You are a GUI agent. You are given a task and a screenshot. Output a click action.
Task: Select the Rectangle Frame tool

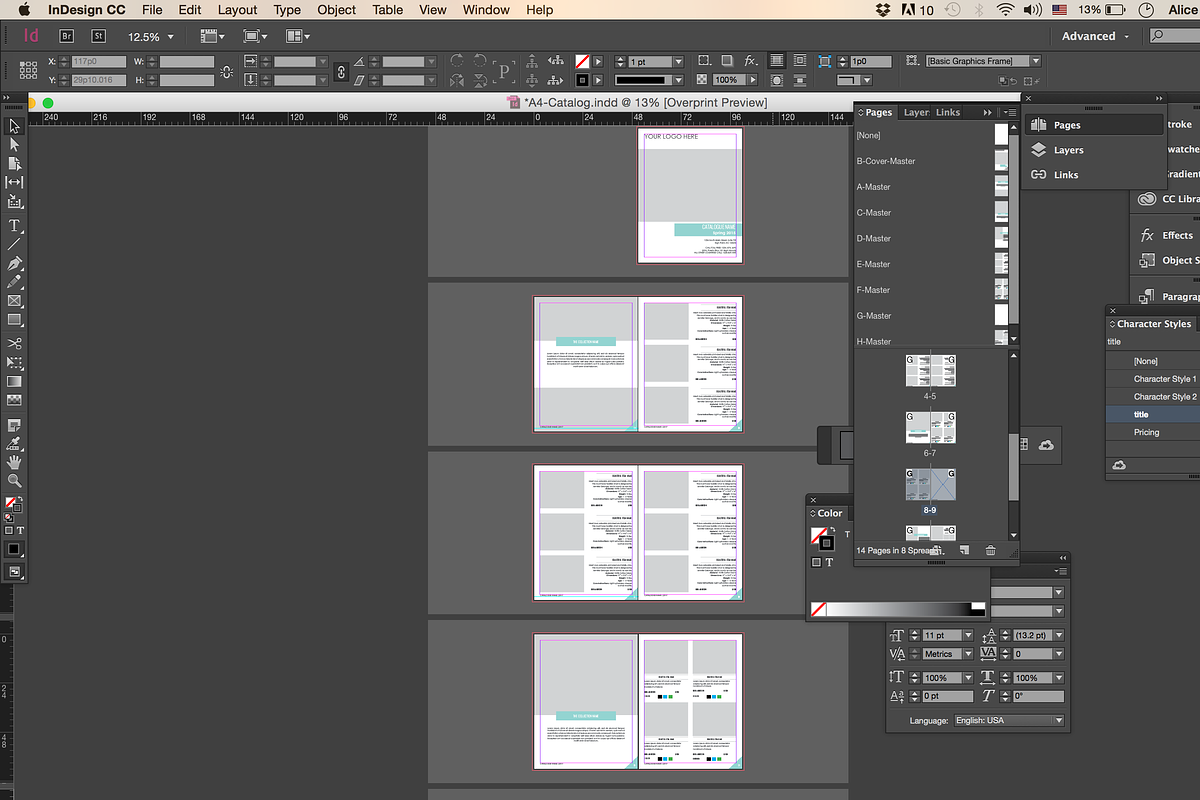point(14,301)
